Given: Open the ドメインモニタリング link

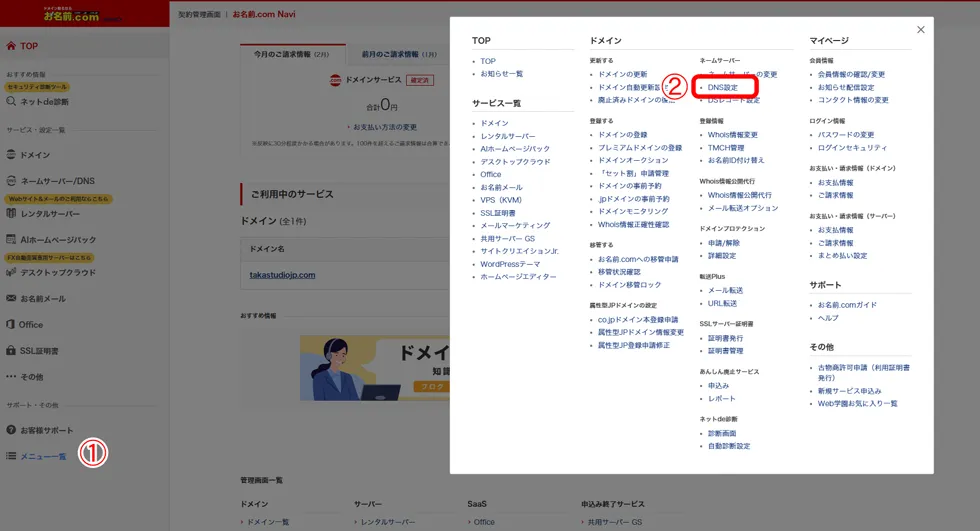Looking at the screenshot, I should (633, 212).
